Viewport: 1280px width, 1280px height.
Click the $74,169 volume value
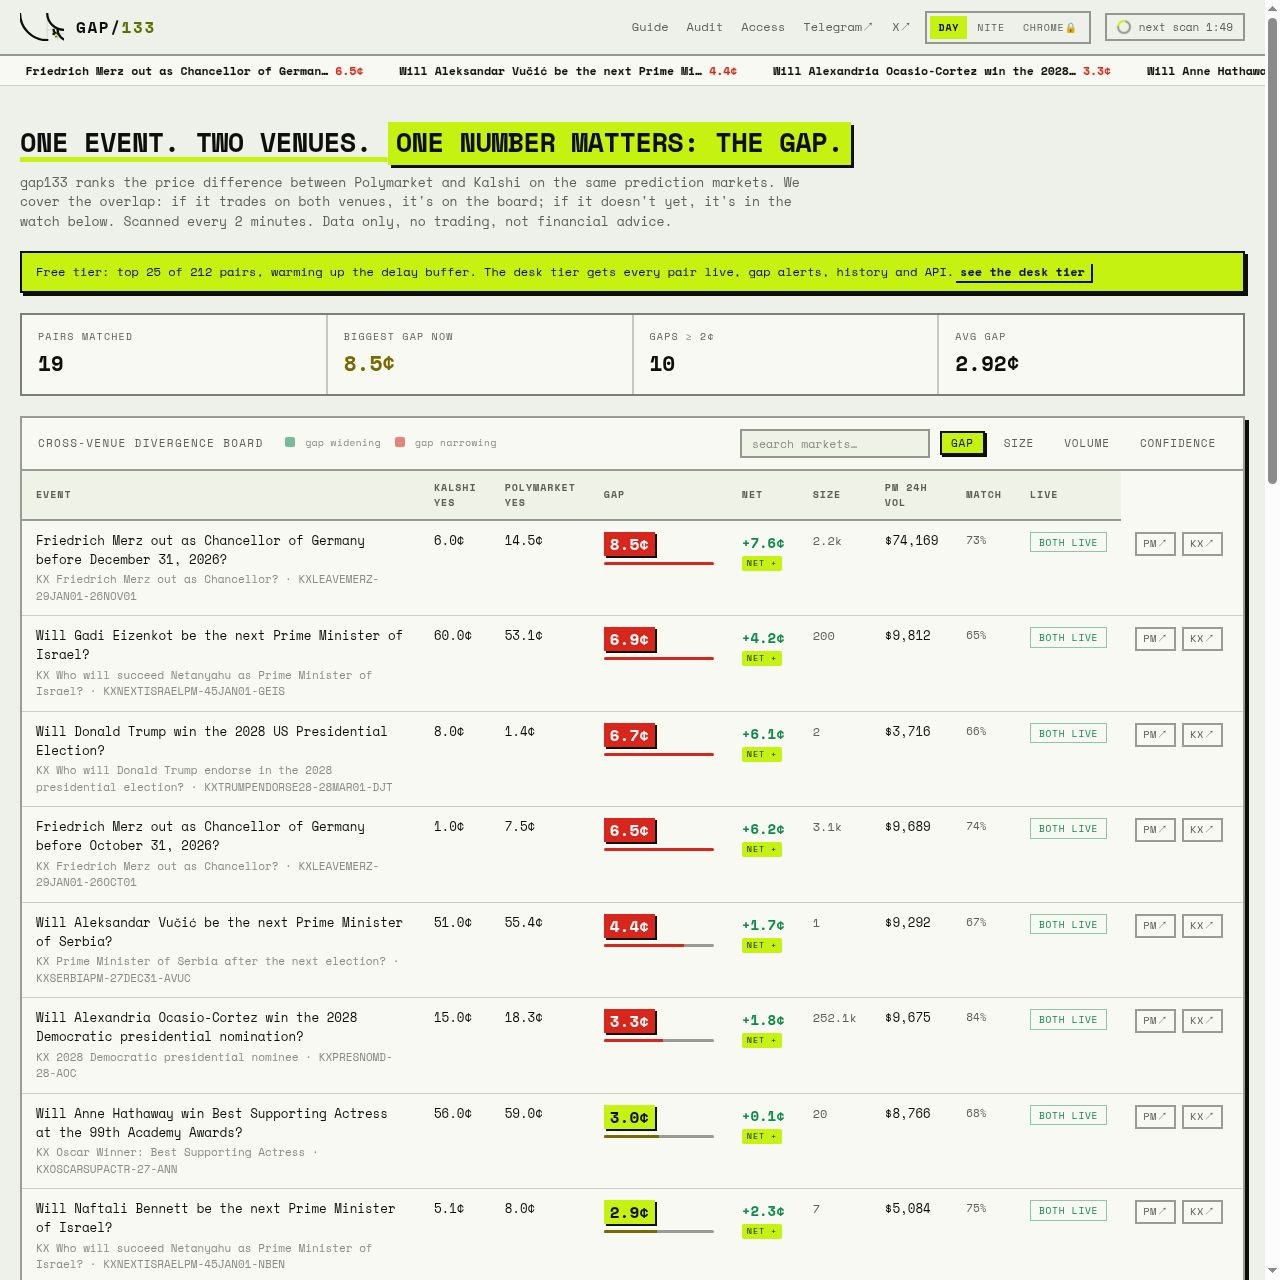912,541
